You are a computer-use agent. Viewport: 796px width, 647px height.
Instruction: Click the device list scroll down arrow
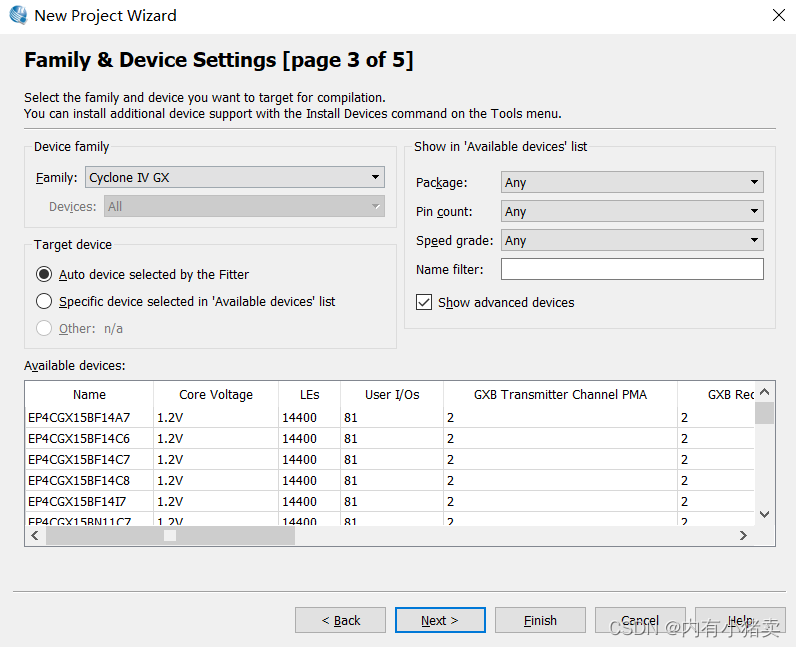pos(765,514)
